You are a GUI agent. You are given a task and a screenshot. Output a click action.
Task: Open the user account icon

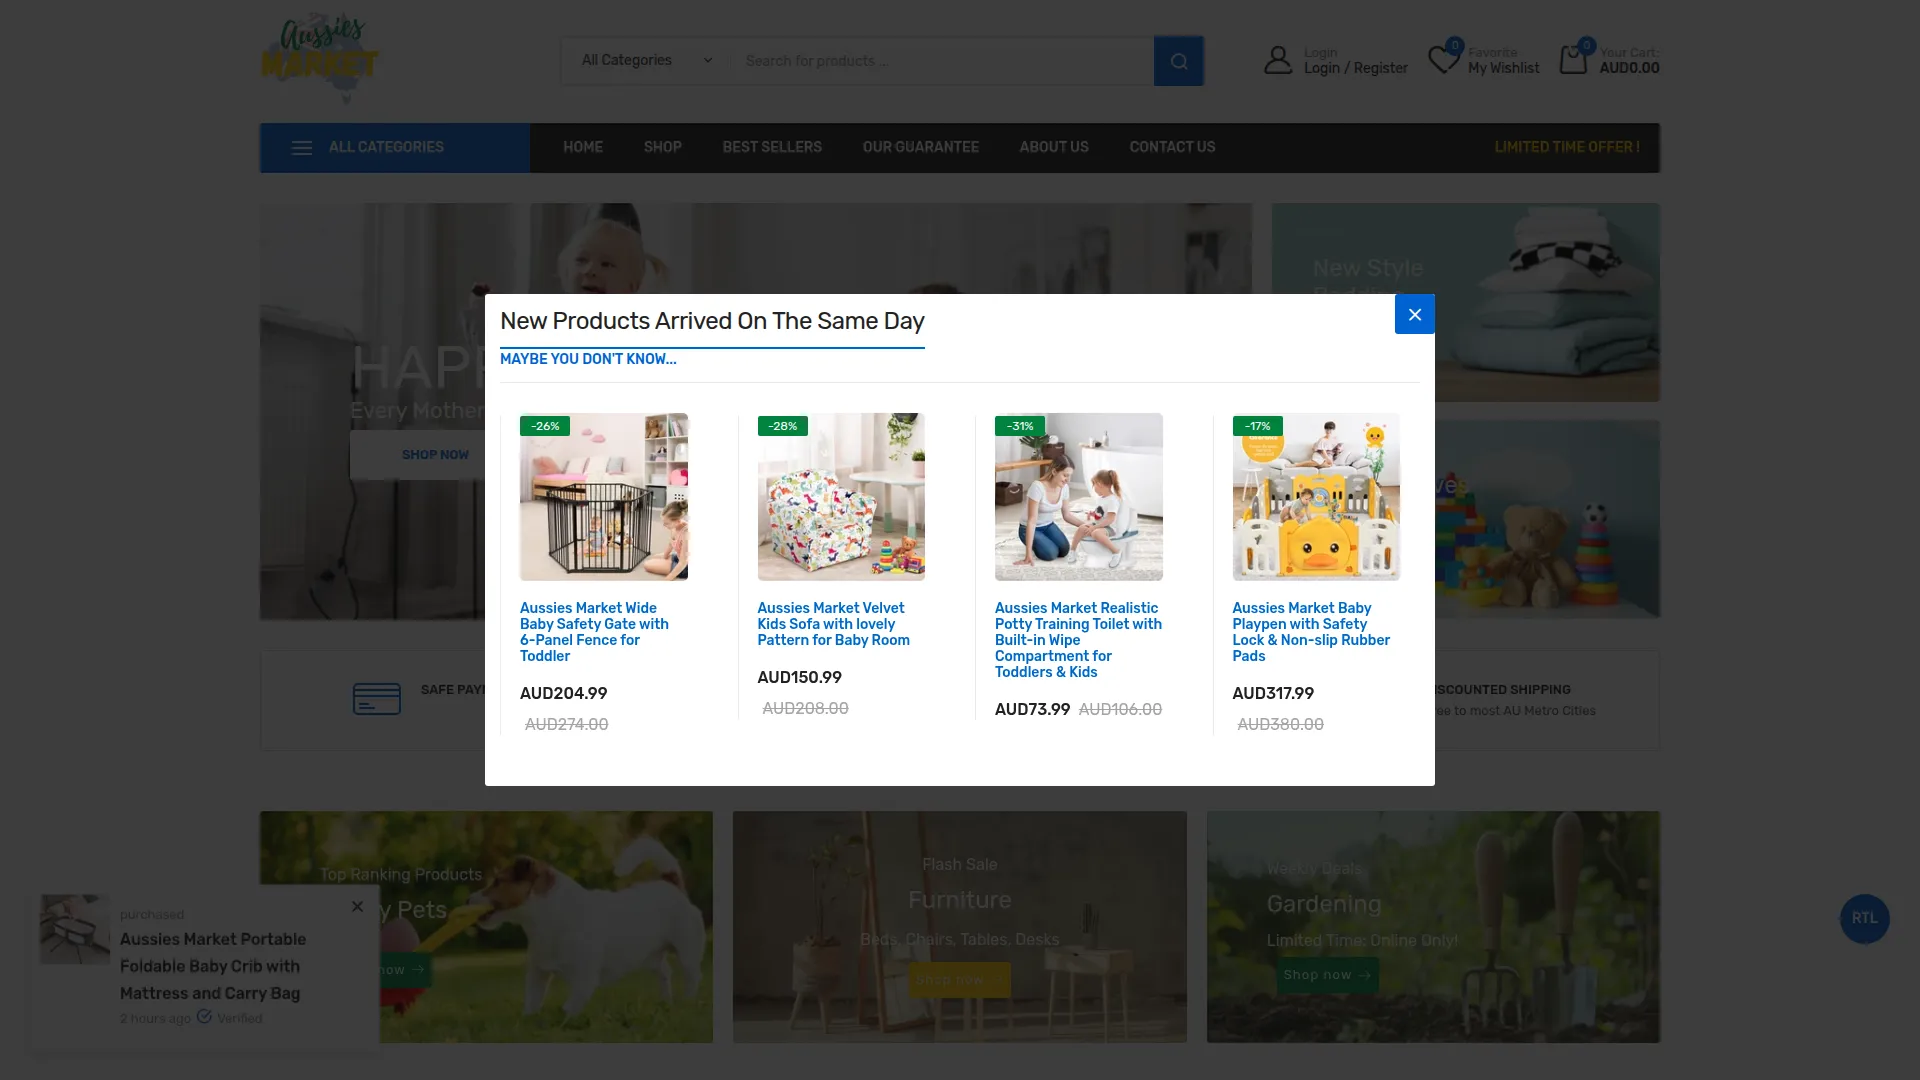(x=1278, y=60)
